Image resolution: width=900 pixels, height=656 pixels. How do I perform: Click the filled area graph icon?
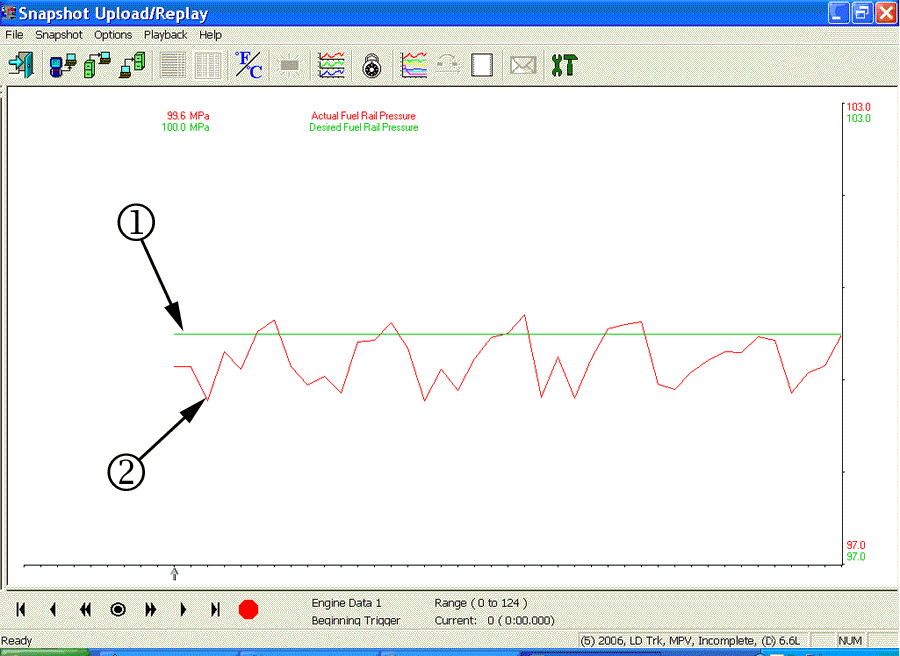pyautogui.click(x=413, y=65)
